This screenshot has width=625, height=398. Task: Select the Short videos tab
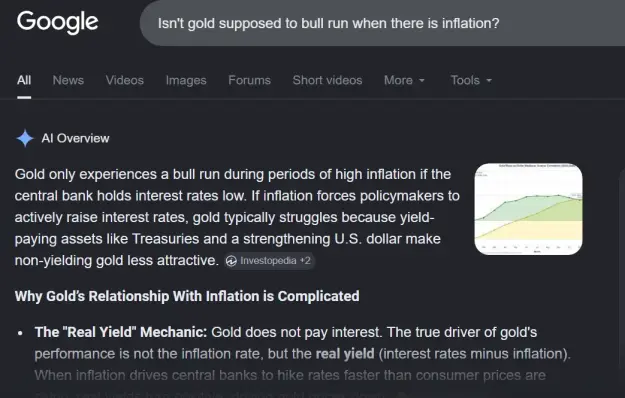327,80
